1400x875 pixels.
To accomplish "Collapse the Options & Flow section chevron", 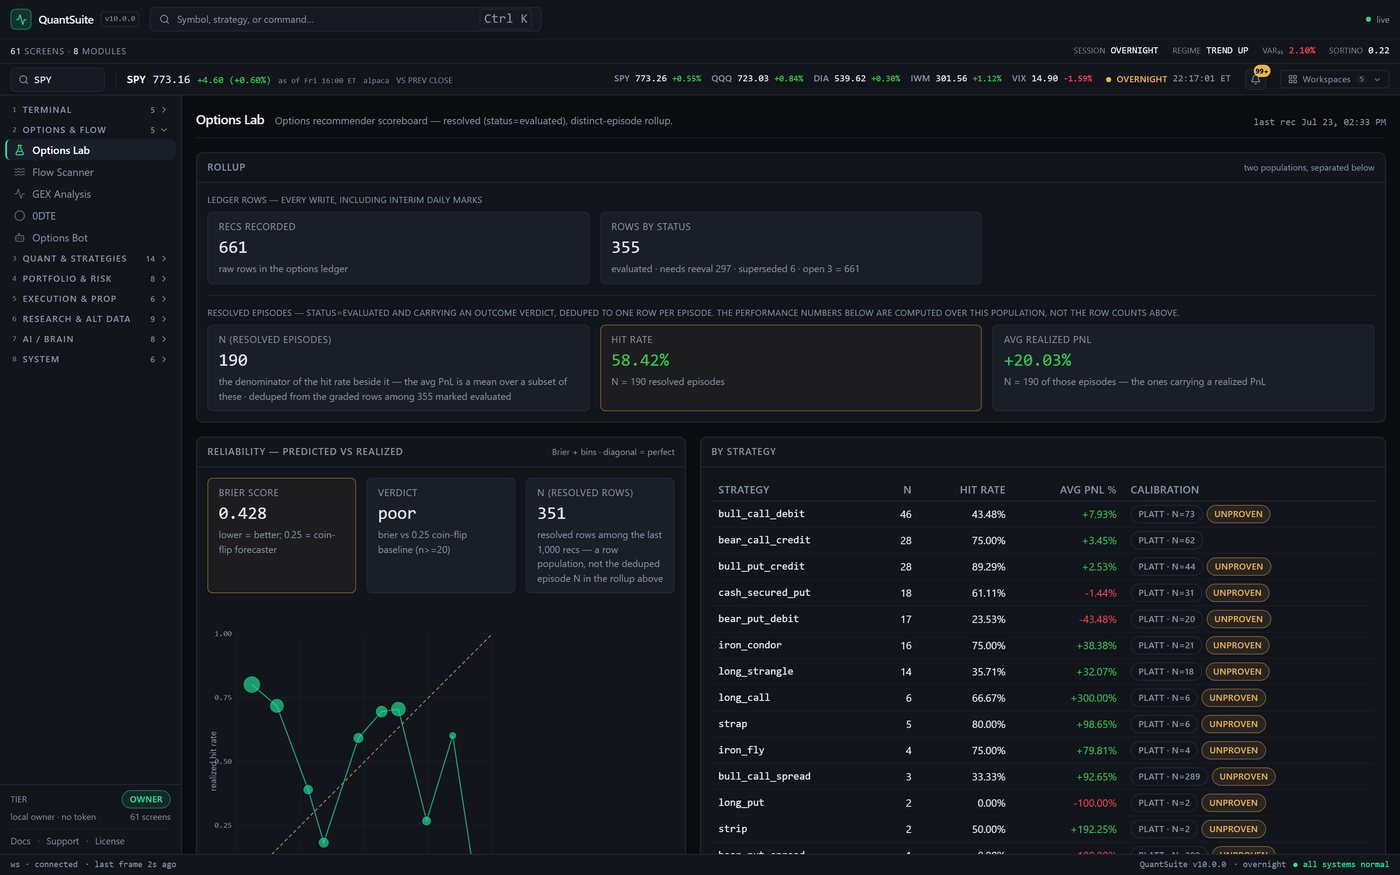I will (x=164, y=130).
